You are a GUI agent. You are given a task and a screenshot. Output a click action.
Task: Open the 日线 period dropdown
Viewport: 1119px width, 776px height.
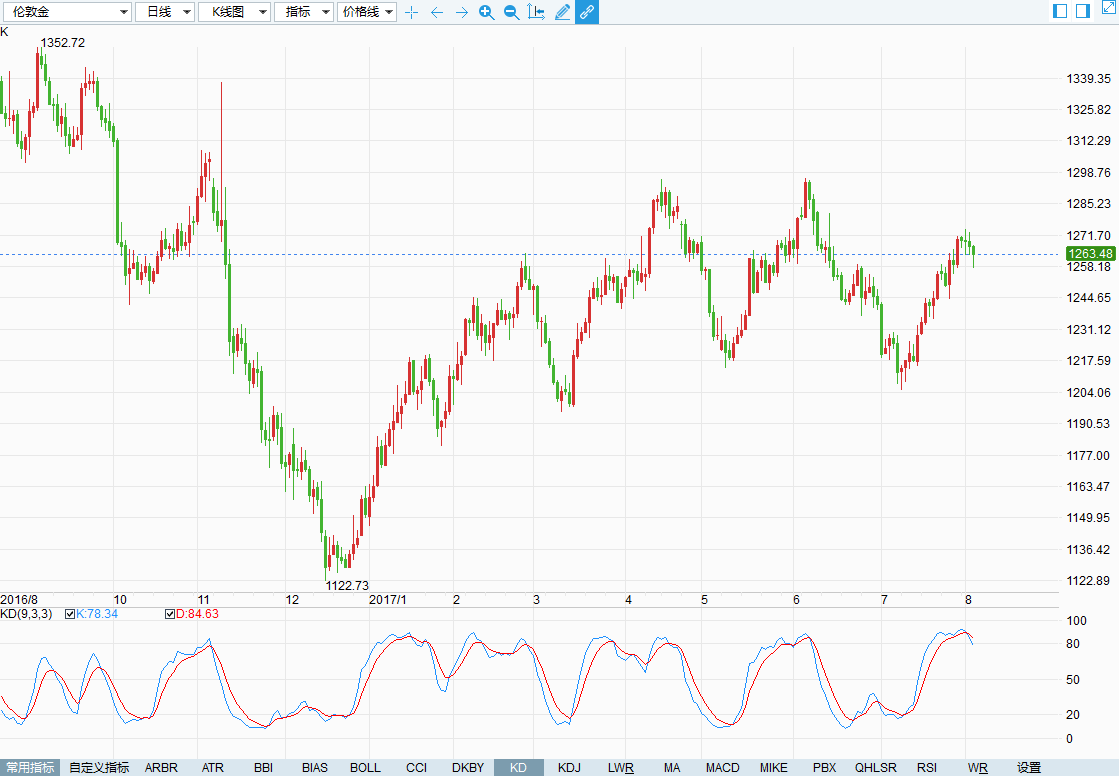(x=165, y=12)
